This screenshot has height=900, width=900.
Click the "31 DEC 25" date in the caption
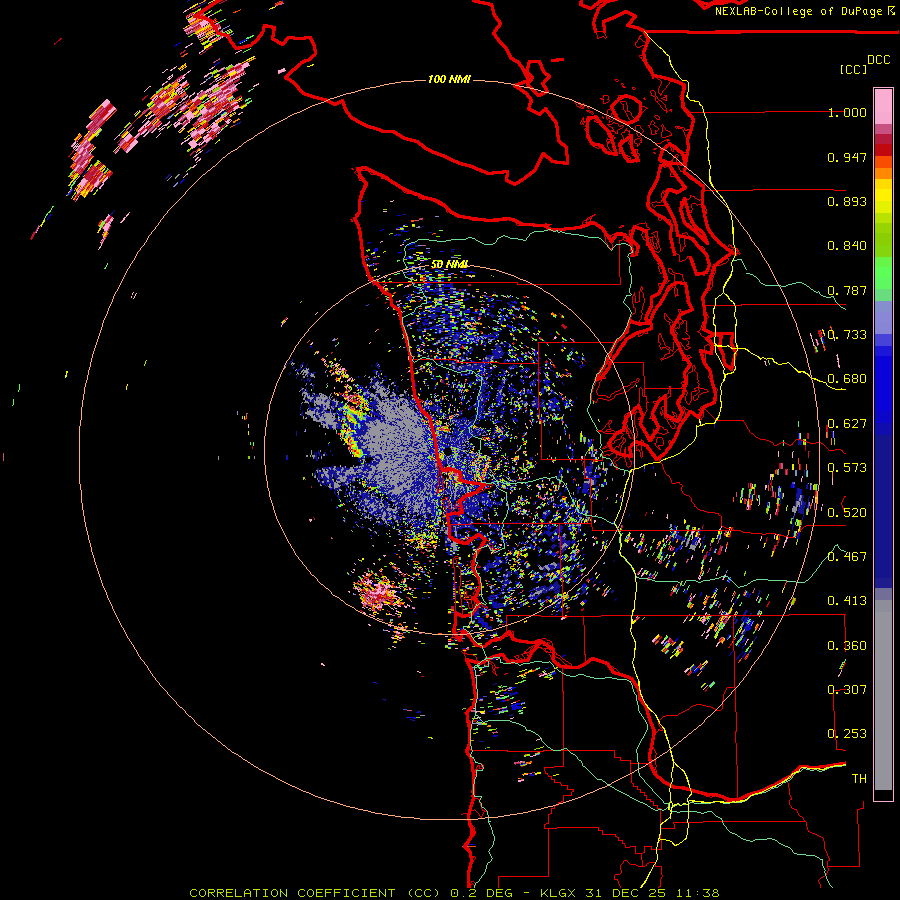point(625,893)
